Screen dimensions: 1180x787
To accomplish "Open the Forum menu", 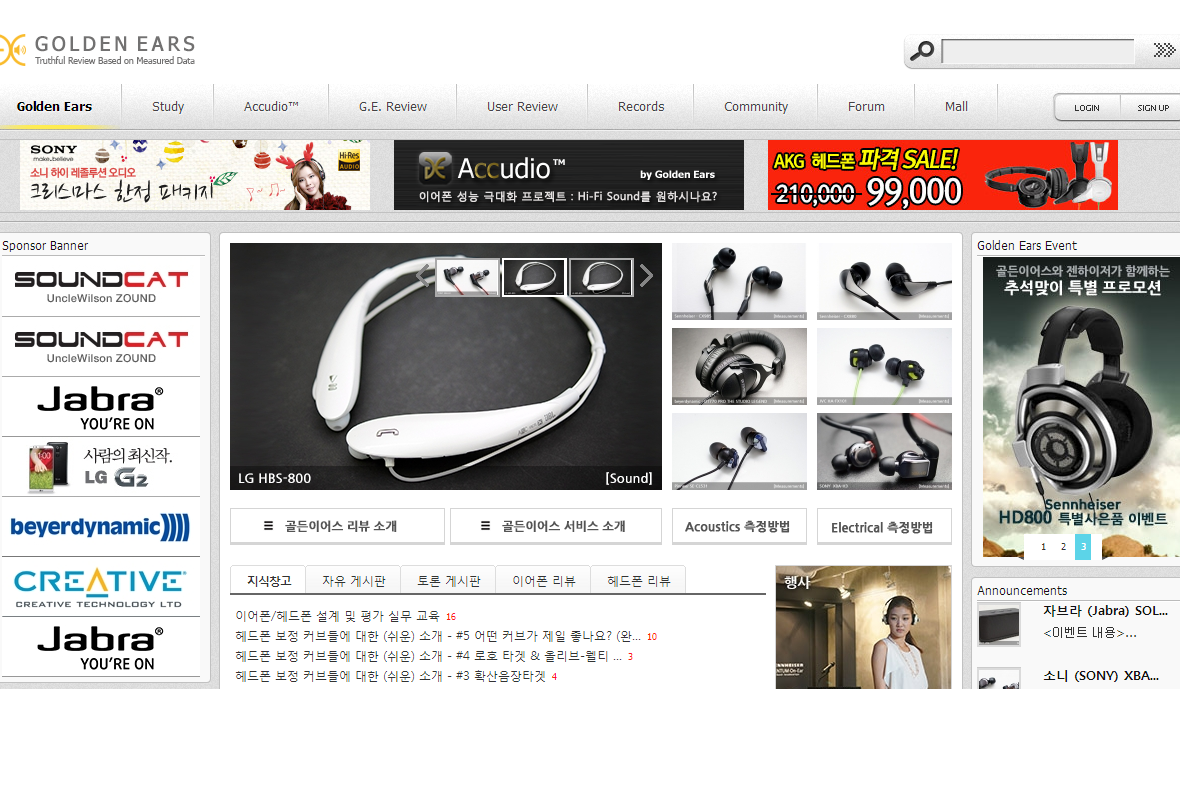I will (x=866, y=107).
